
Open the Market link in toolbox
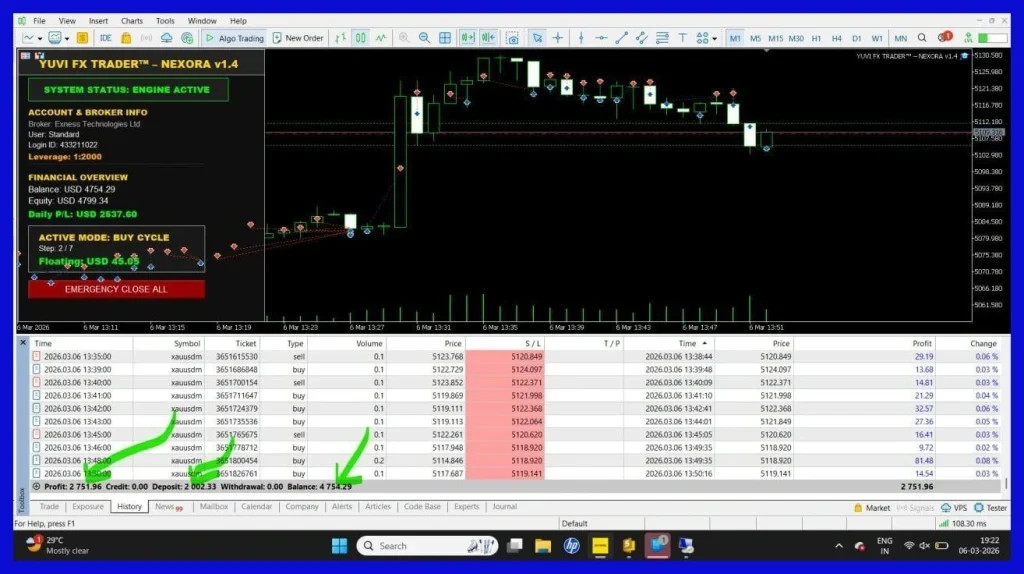[872, 507]
